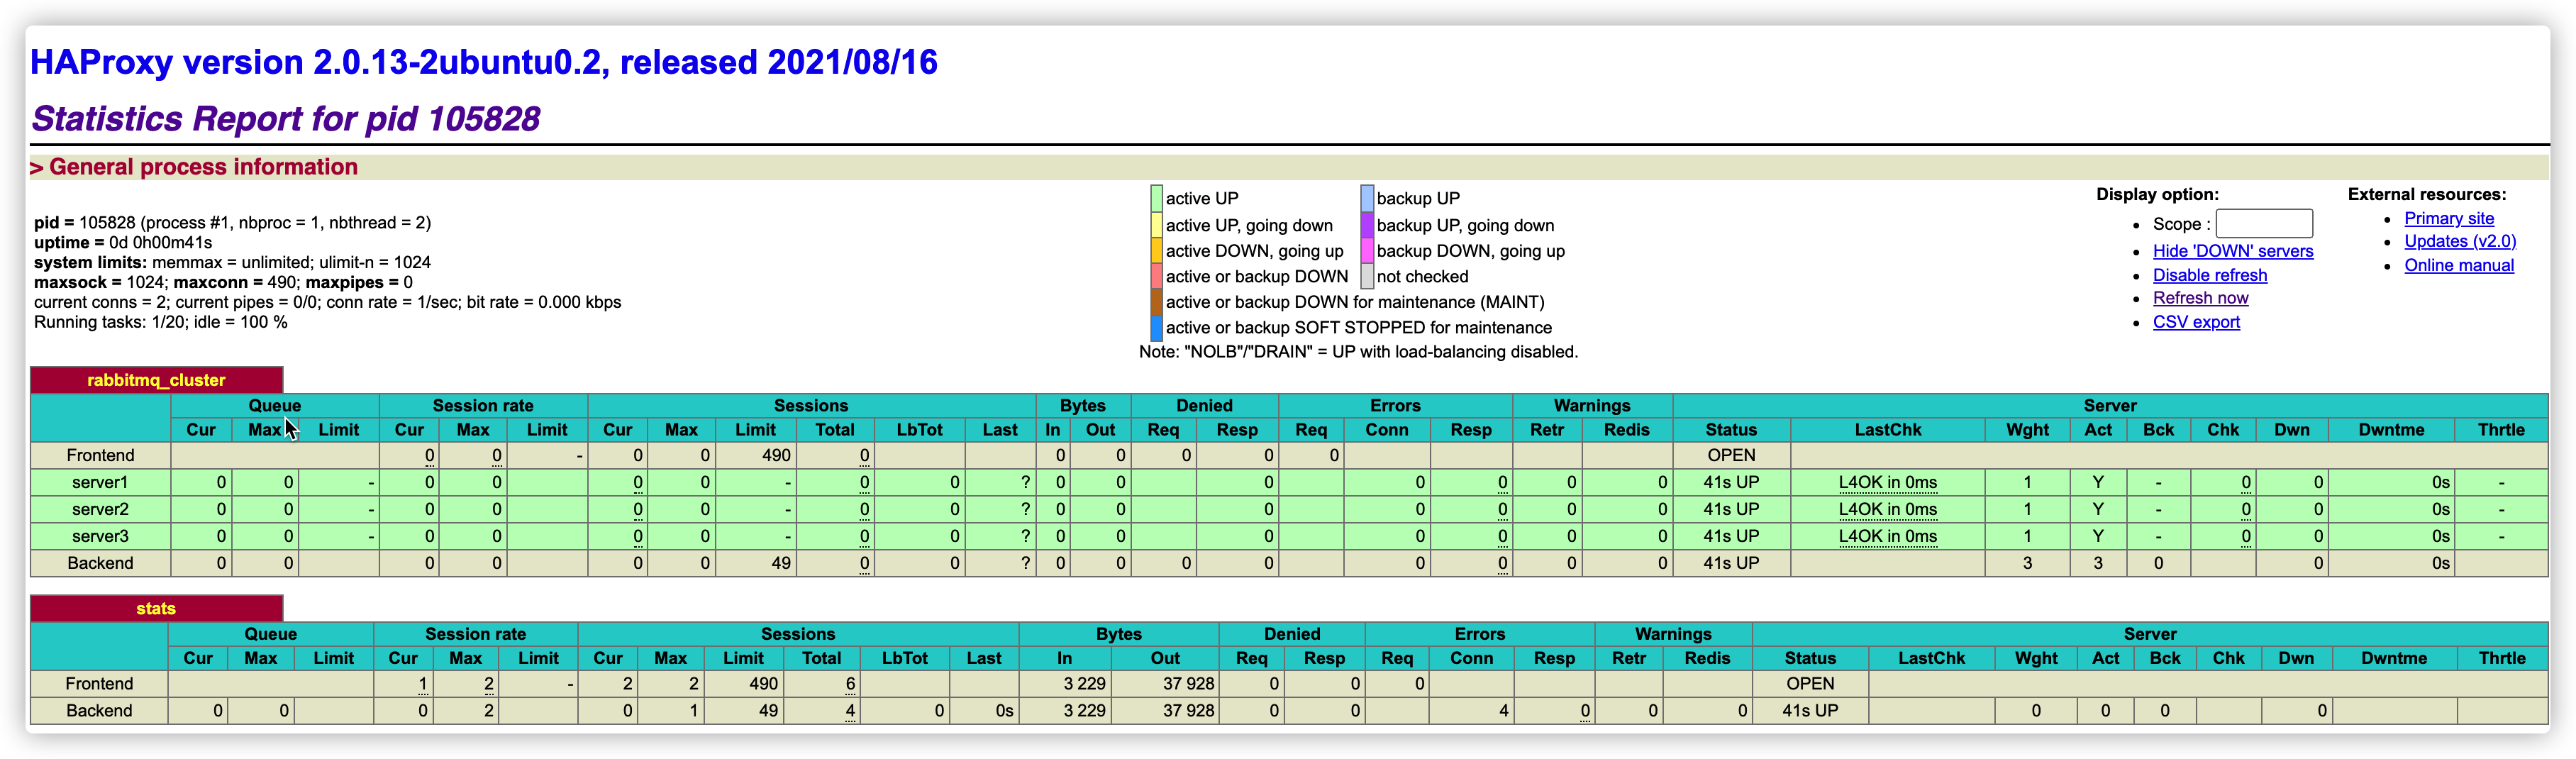
Task: Click the not checked gray swatch
Action: point(1367,276)
